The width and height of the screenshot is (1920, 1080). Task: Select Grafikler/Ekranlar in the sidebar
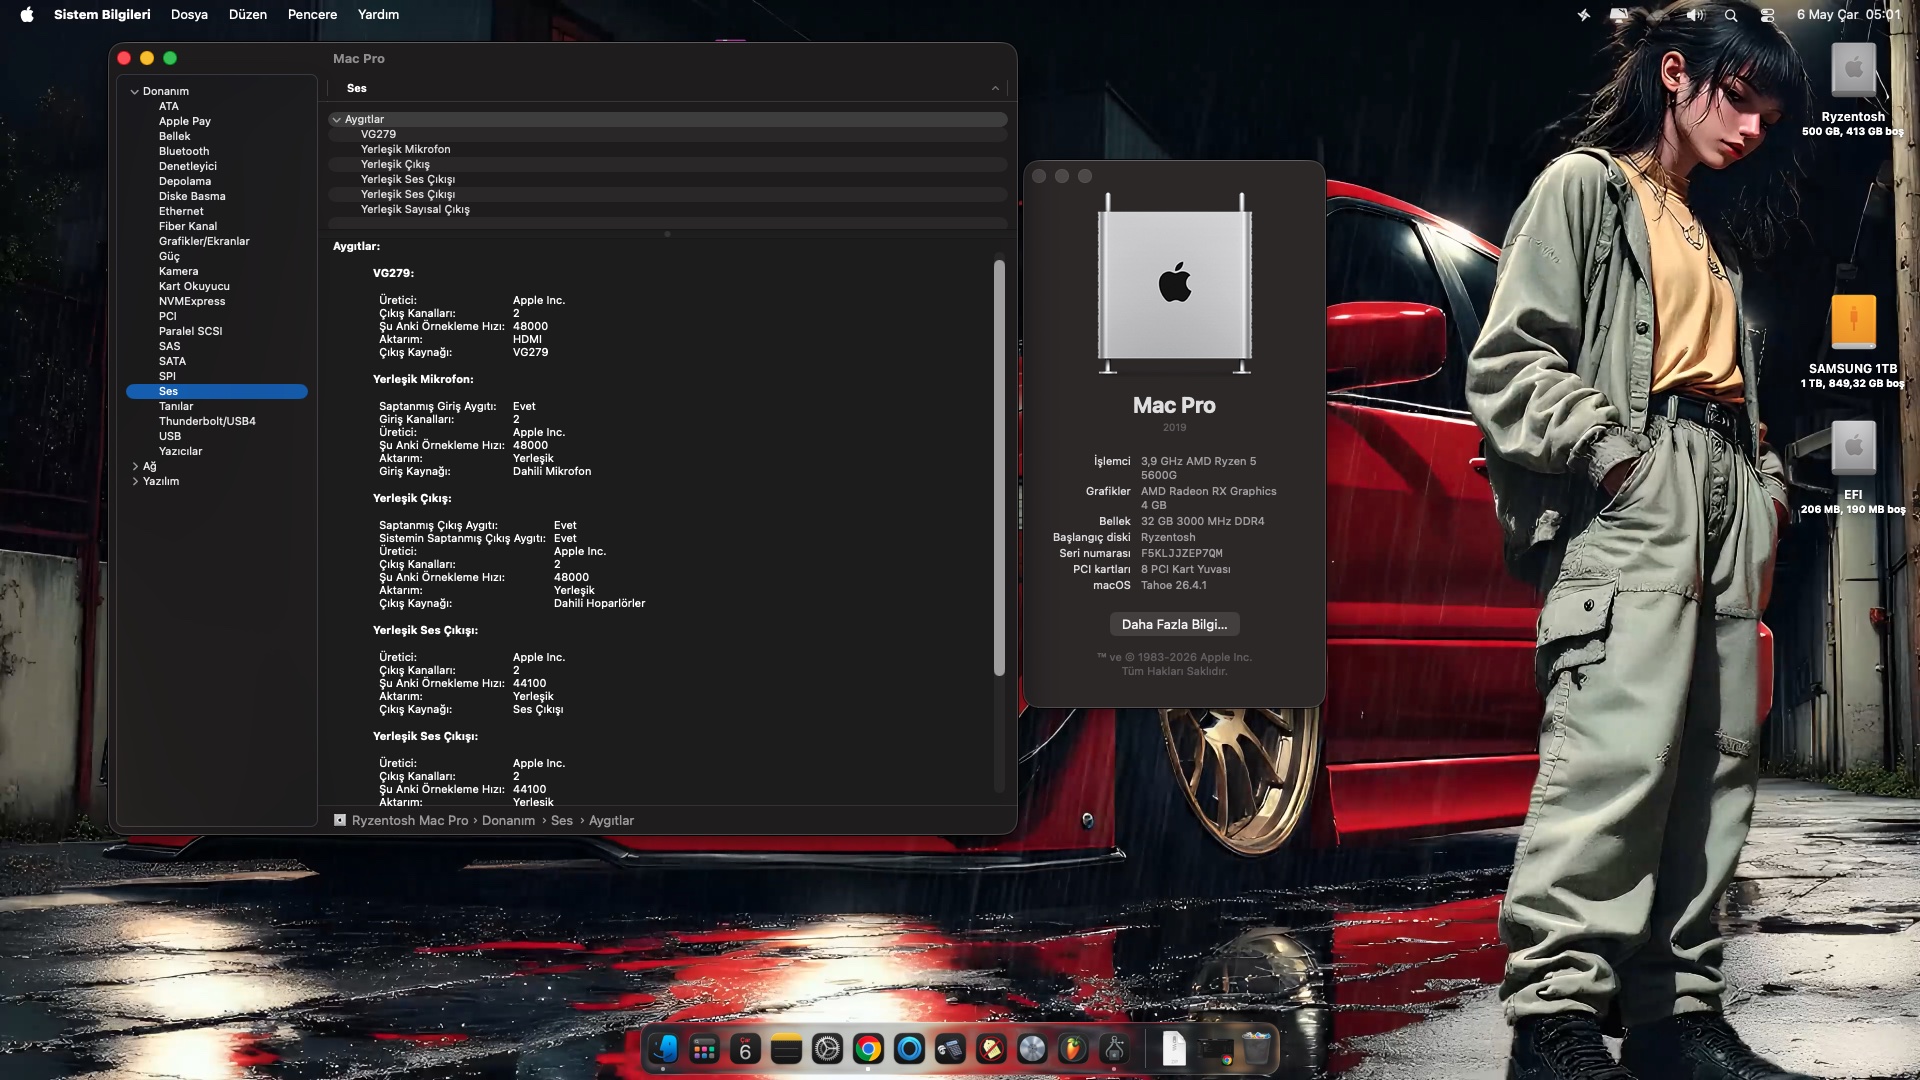(204, 241)
